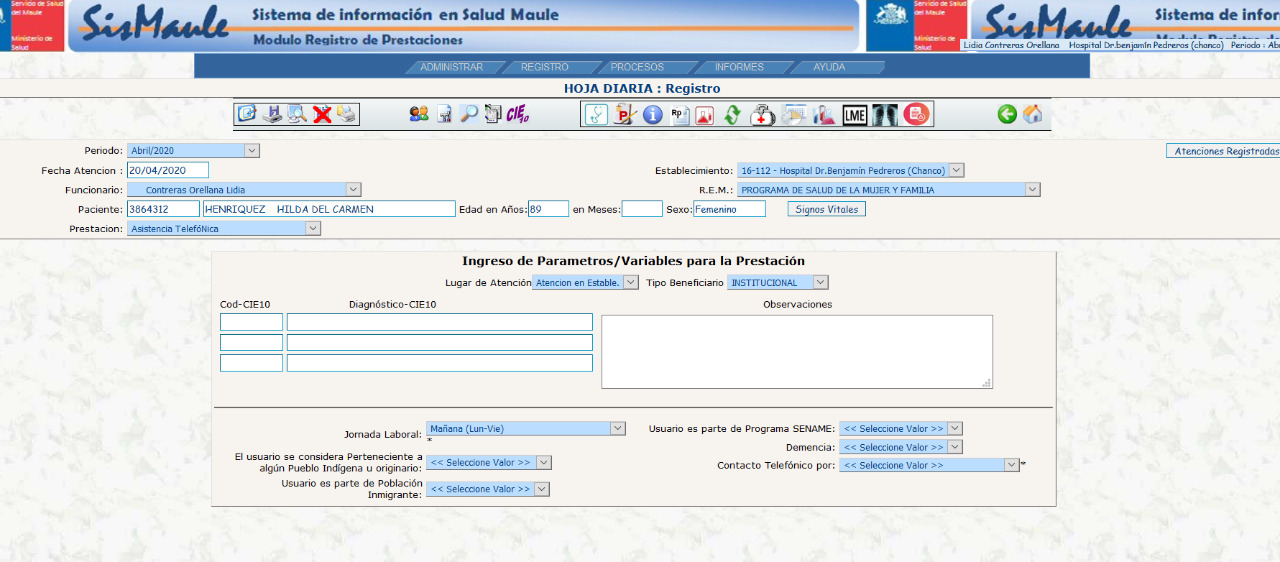Click the stethoscope icon in the toolbar

point(596,114)
